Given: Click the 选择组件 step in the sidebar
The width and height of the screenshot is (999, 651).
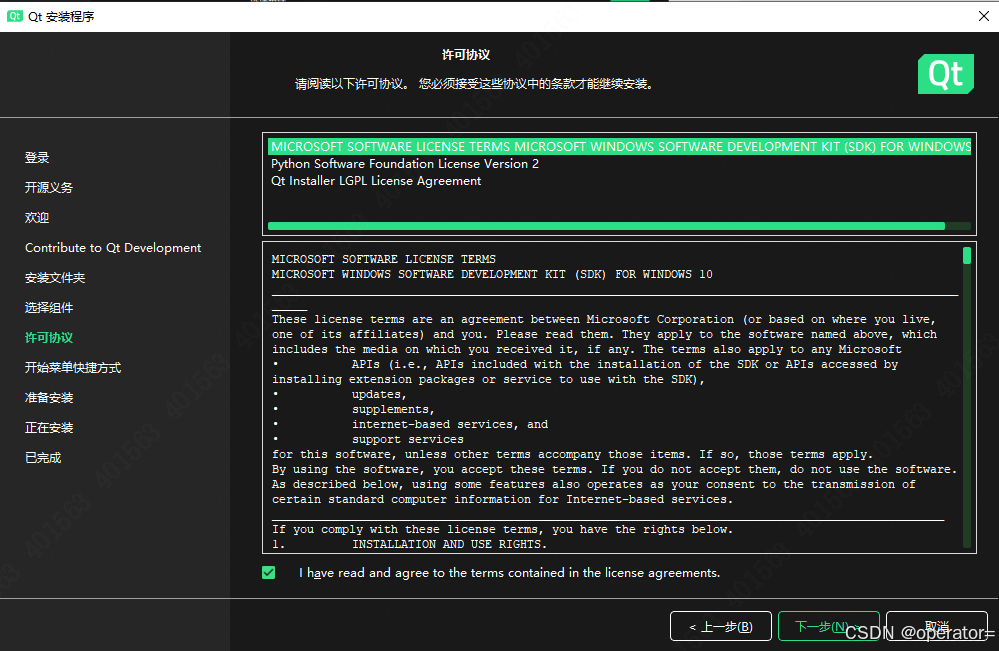Looking at the screenshot, I should 49,308.
